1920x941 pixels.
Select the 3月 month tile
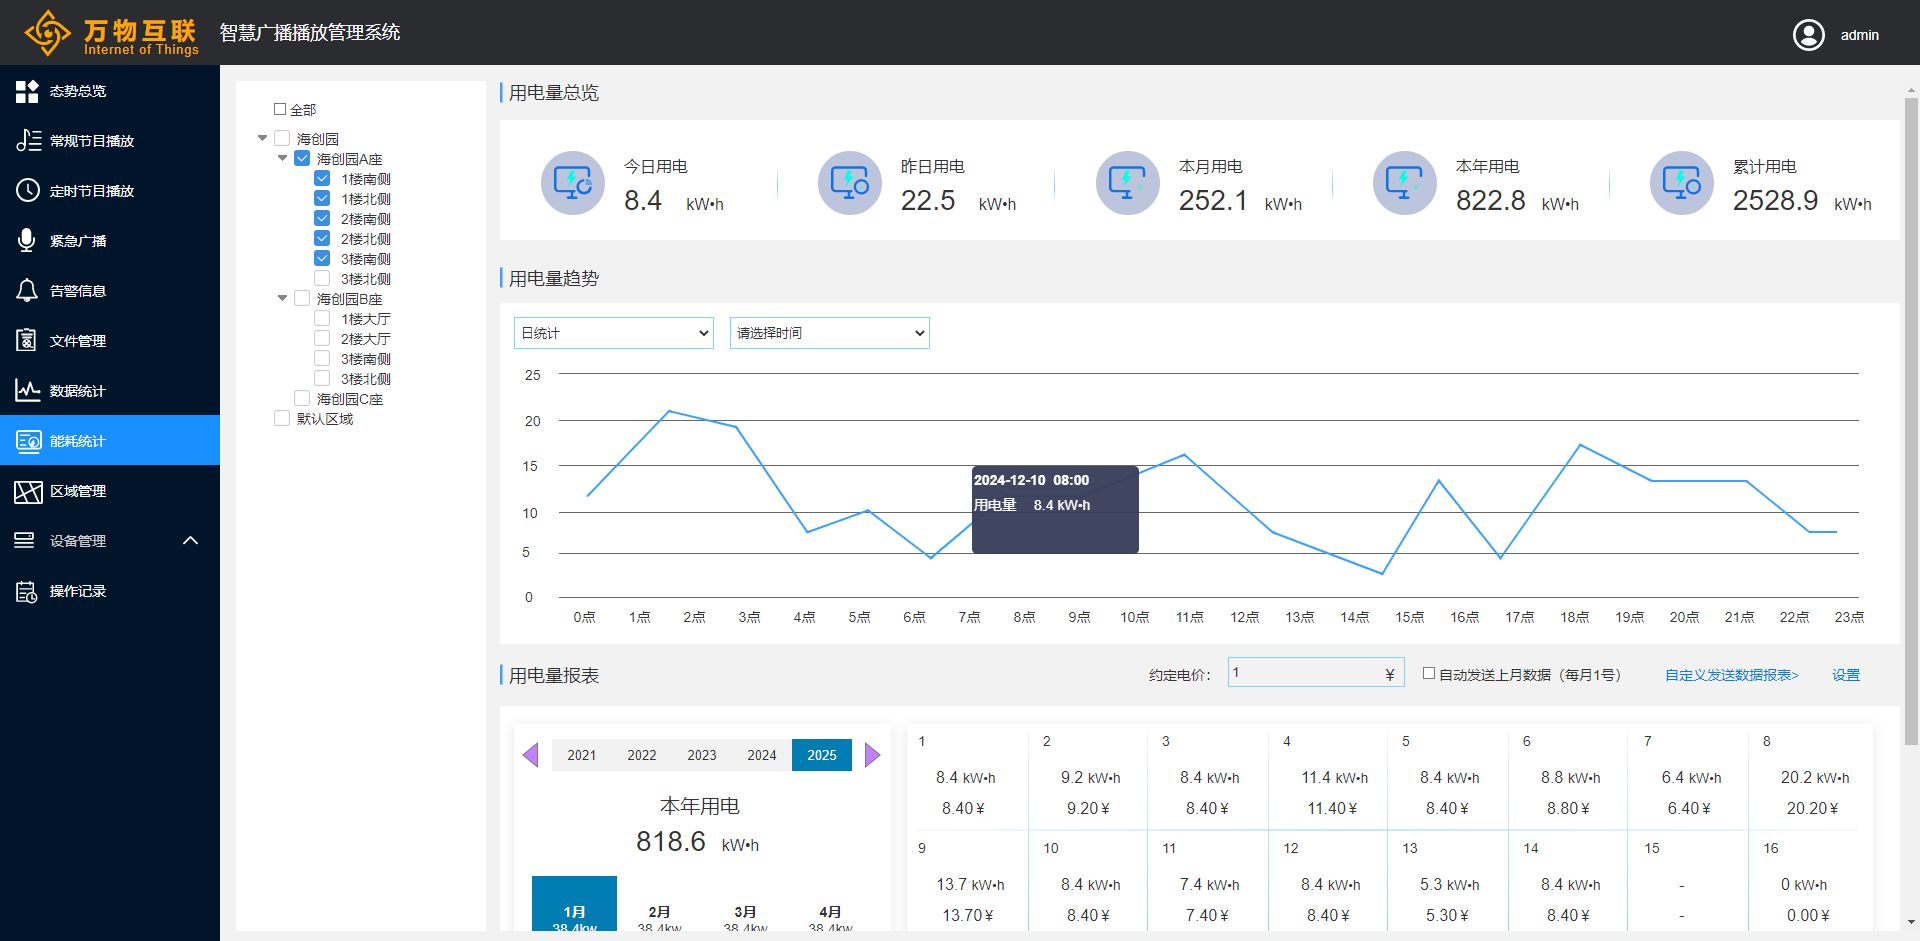pos(745,905)
